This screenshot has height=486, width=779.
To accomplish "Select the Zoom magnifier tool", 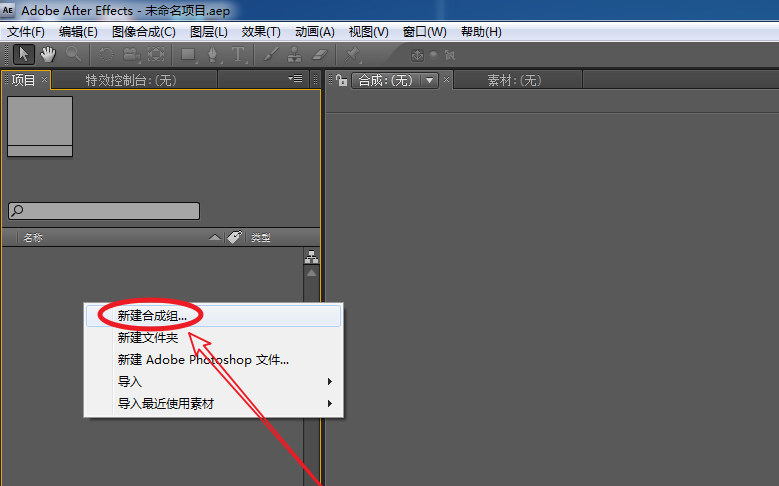I will [74, 54].
